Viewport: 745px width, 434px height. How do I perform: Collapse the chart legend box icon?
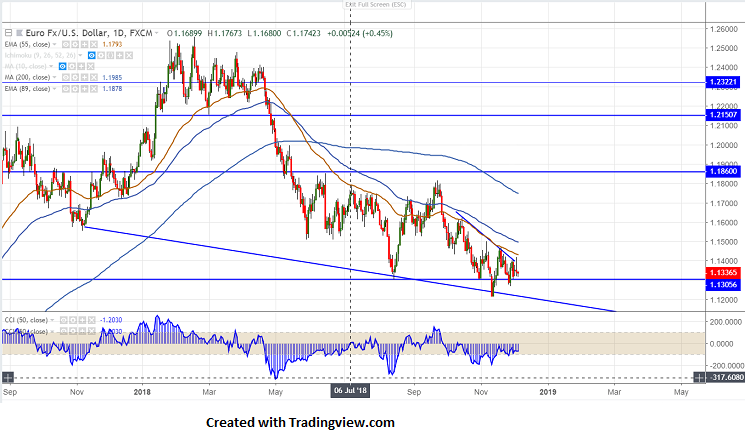[9, 33]
